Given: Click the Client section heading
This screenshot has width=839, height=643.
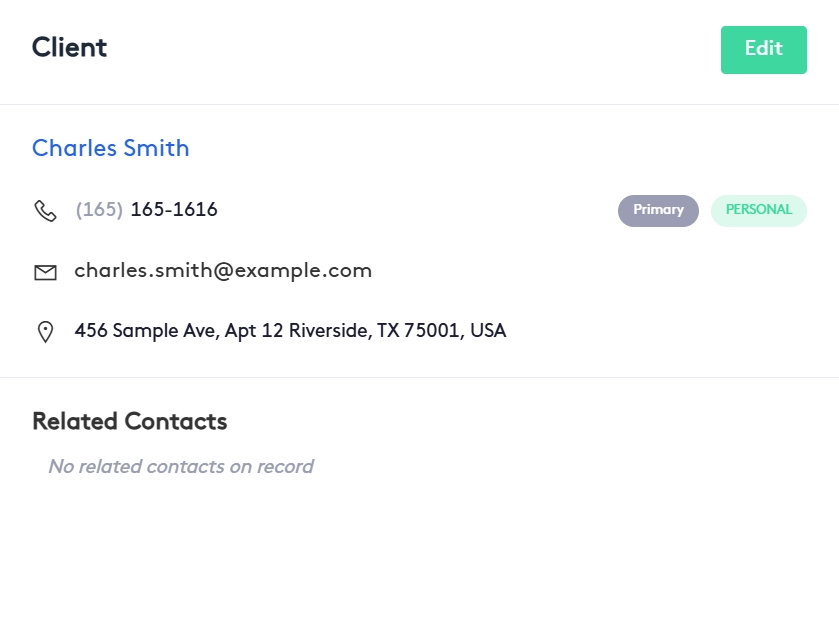Looking at the screenshot, I should 69,47.
